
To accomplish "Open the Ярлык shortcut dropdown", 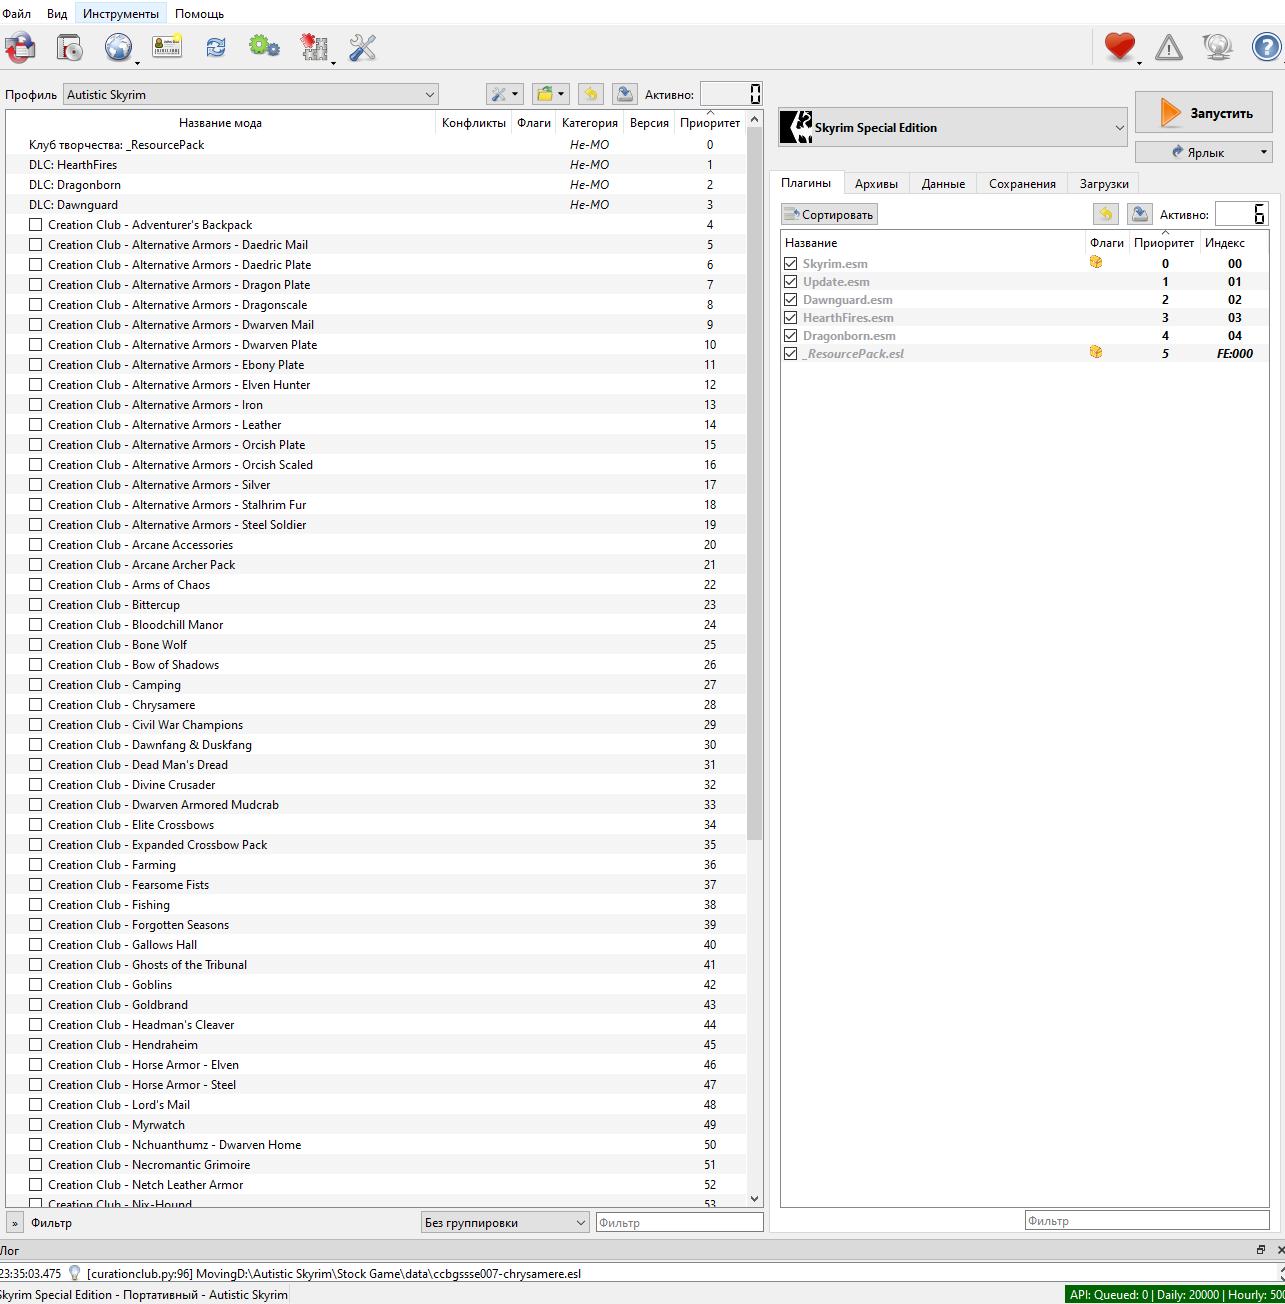I will pyautogui.click(x=1204, y=152).
